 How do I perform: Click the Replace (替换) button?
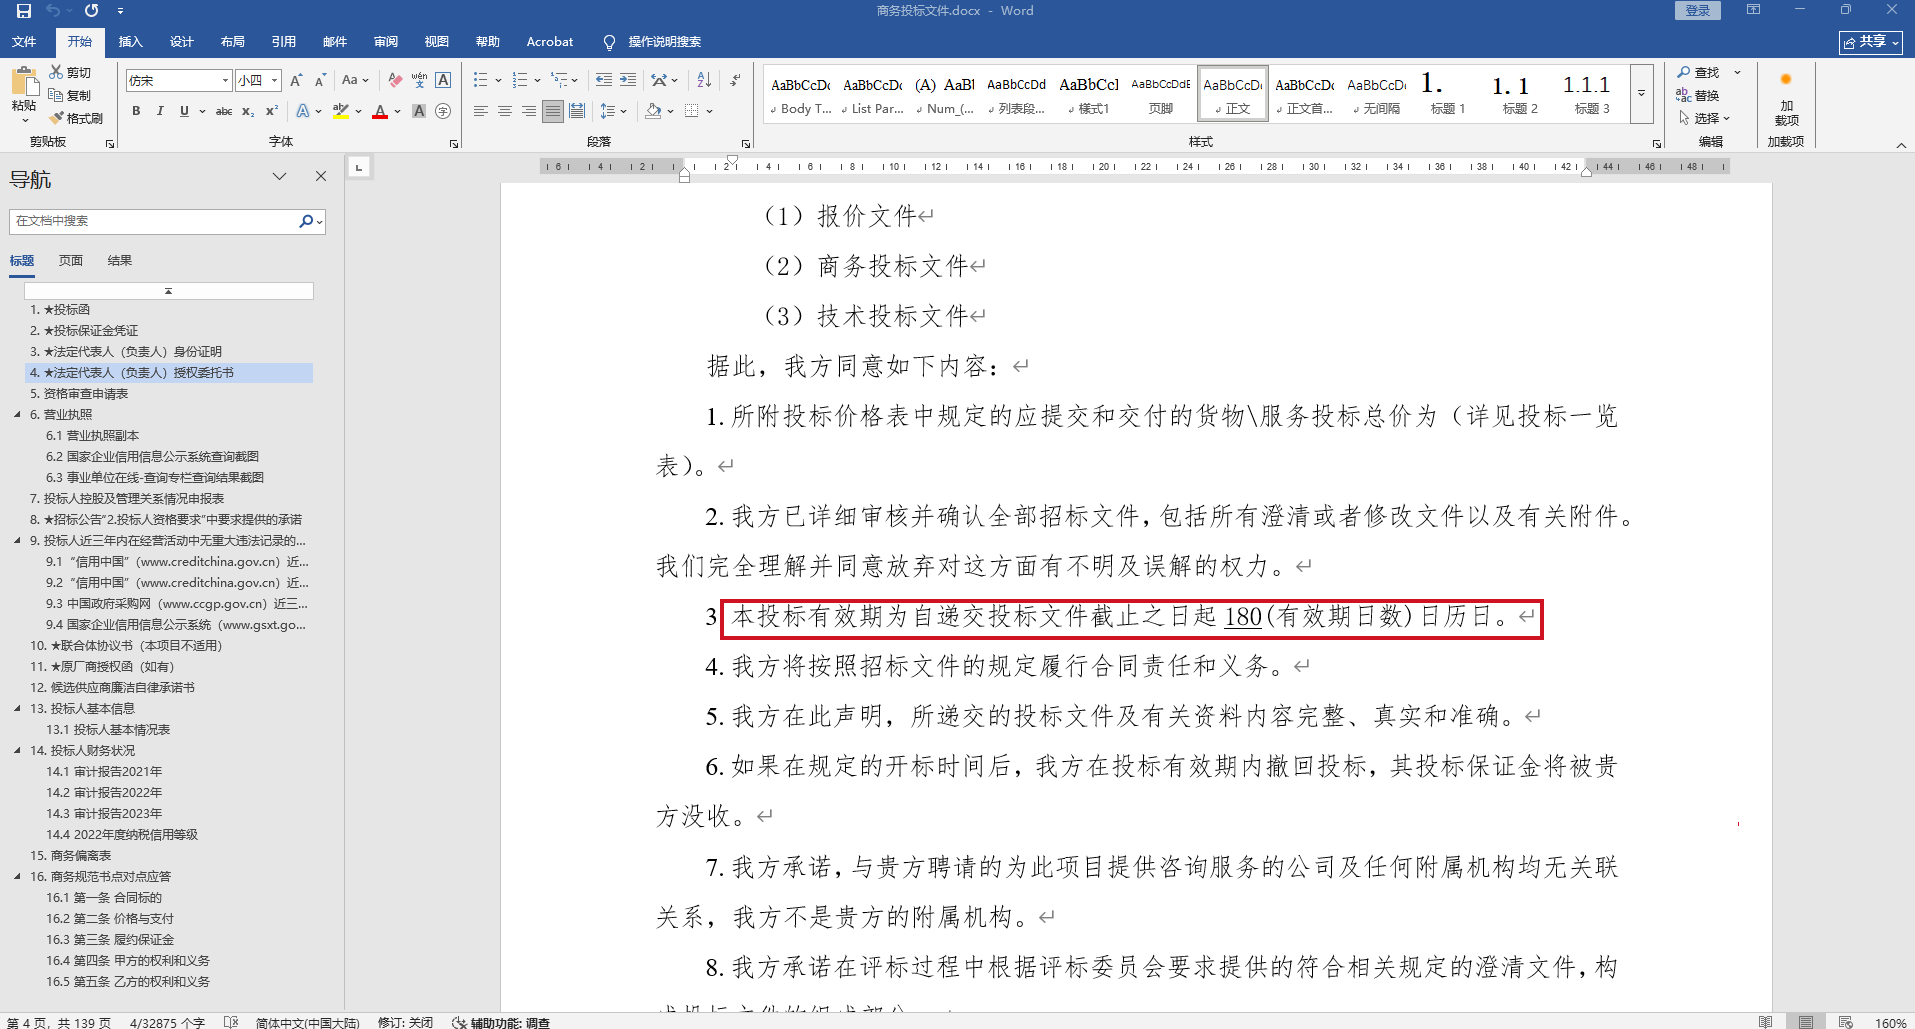(x=1698, y=95)
